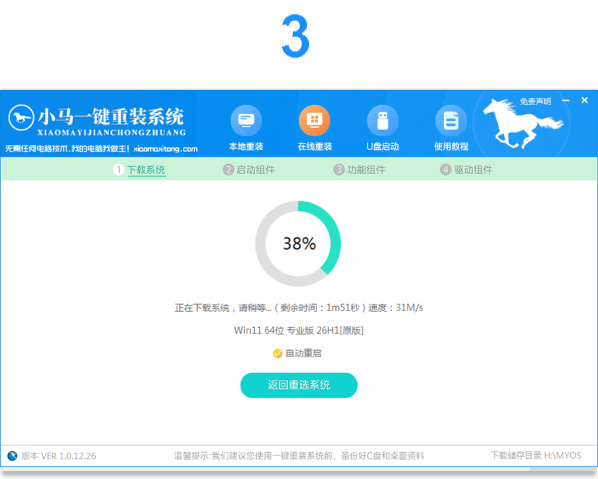Click the 返回重选系统 button
This screenshot has width=598, height=479.
click(299, 385)
